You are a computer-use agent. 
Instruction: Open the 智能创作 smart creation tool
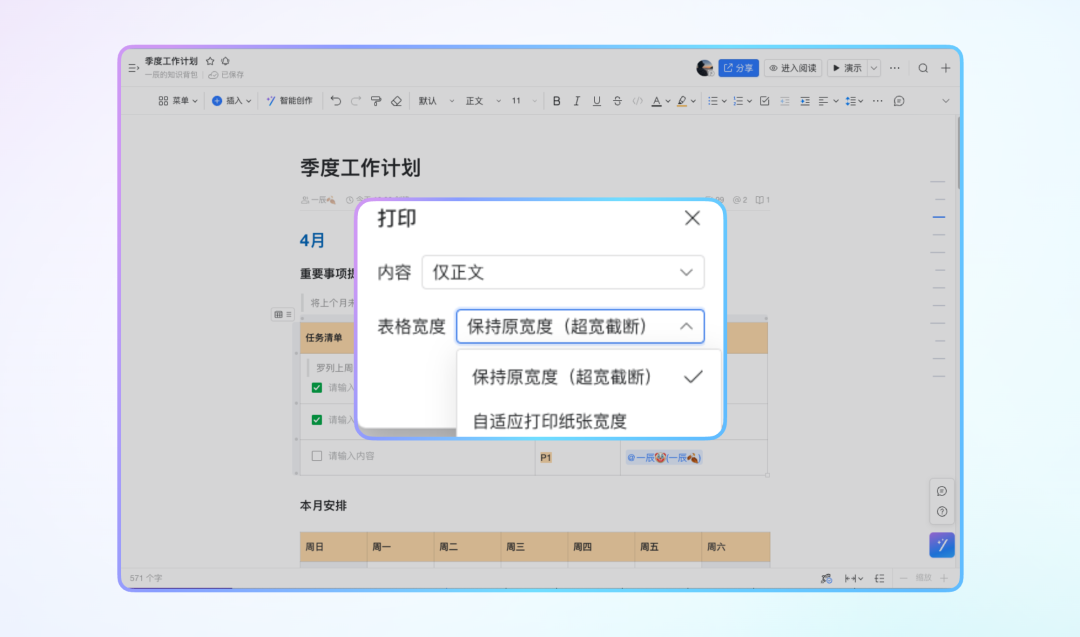(289, 101)
